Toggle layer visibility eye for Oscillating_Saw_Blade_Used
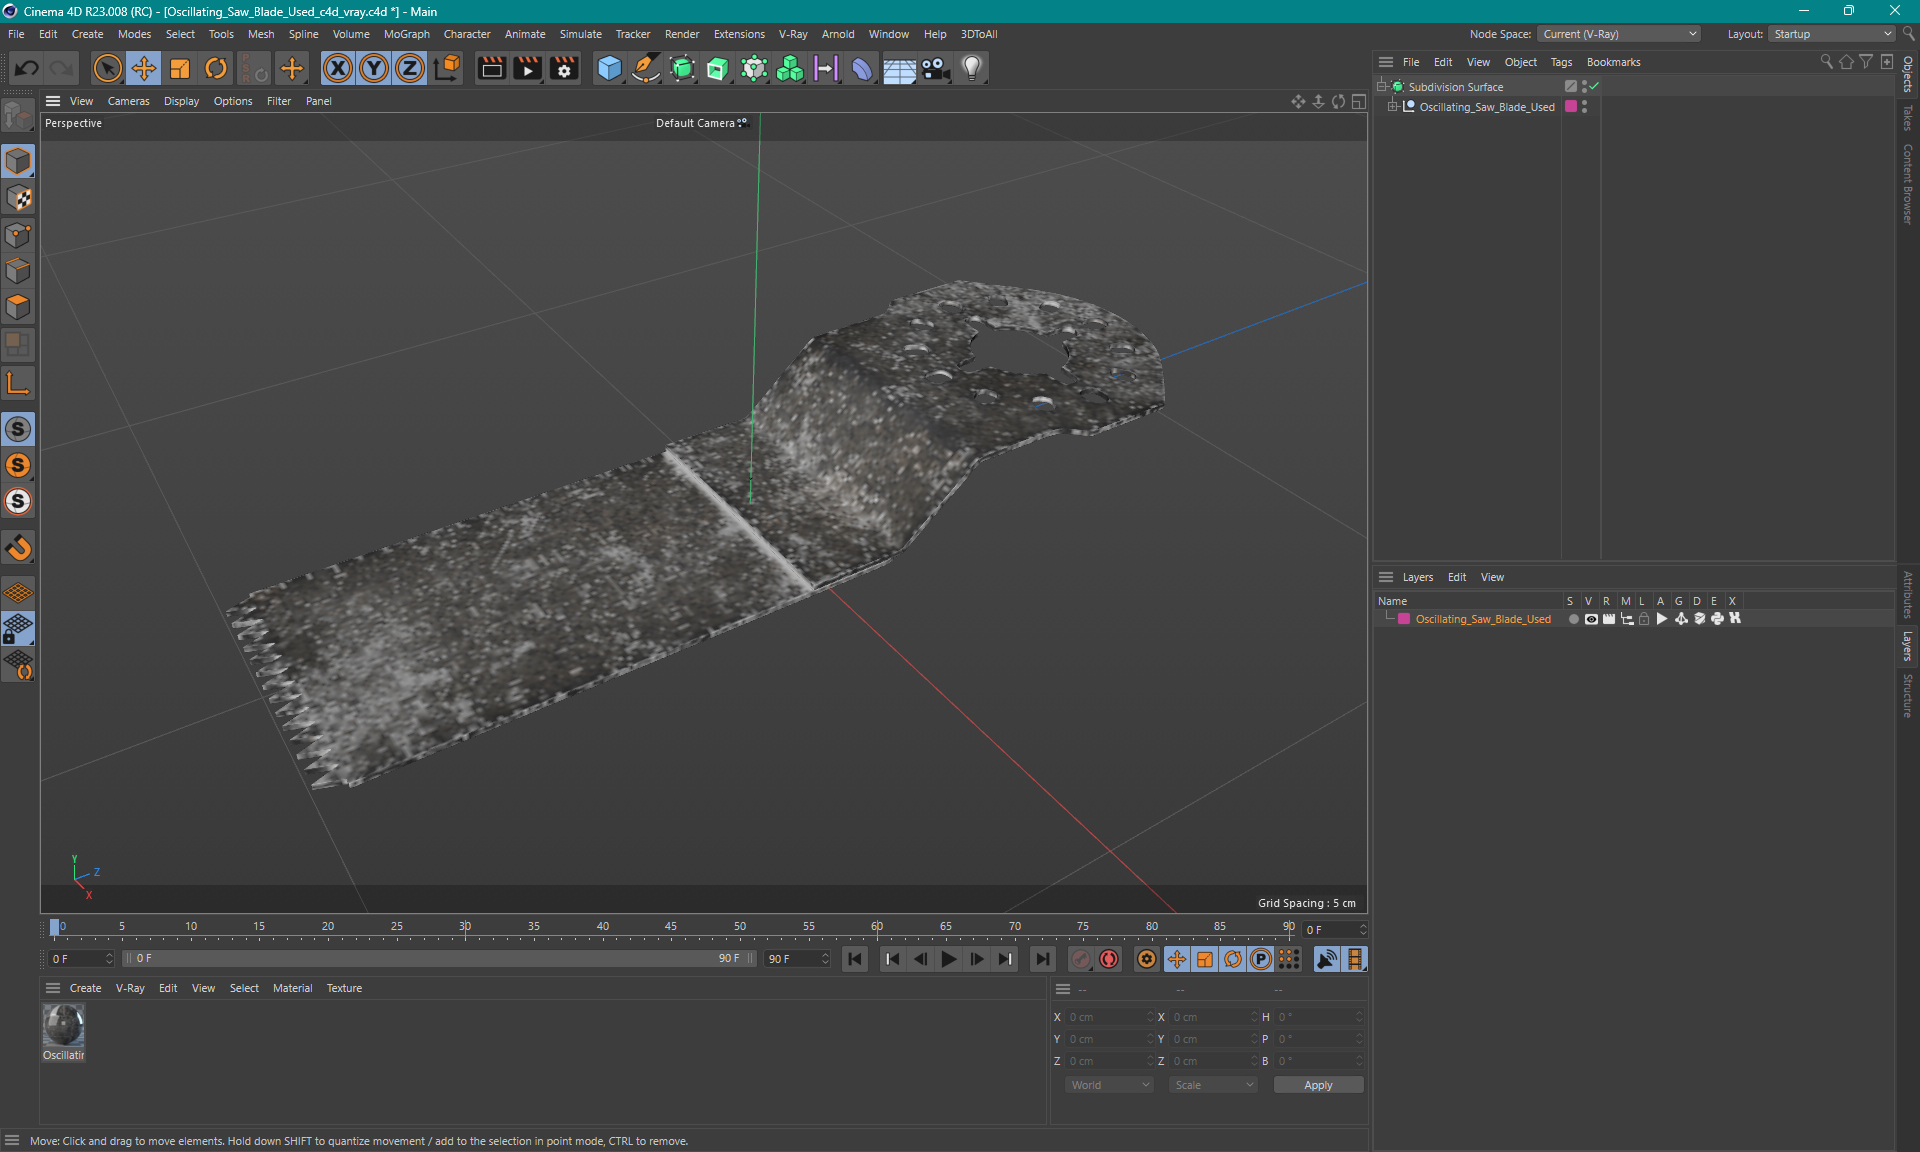 [x=1591, y=619]
